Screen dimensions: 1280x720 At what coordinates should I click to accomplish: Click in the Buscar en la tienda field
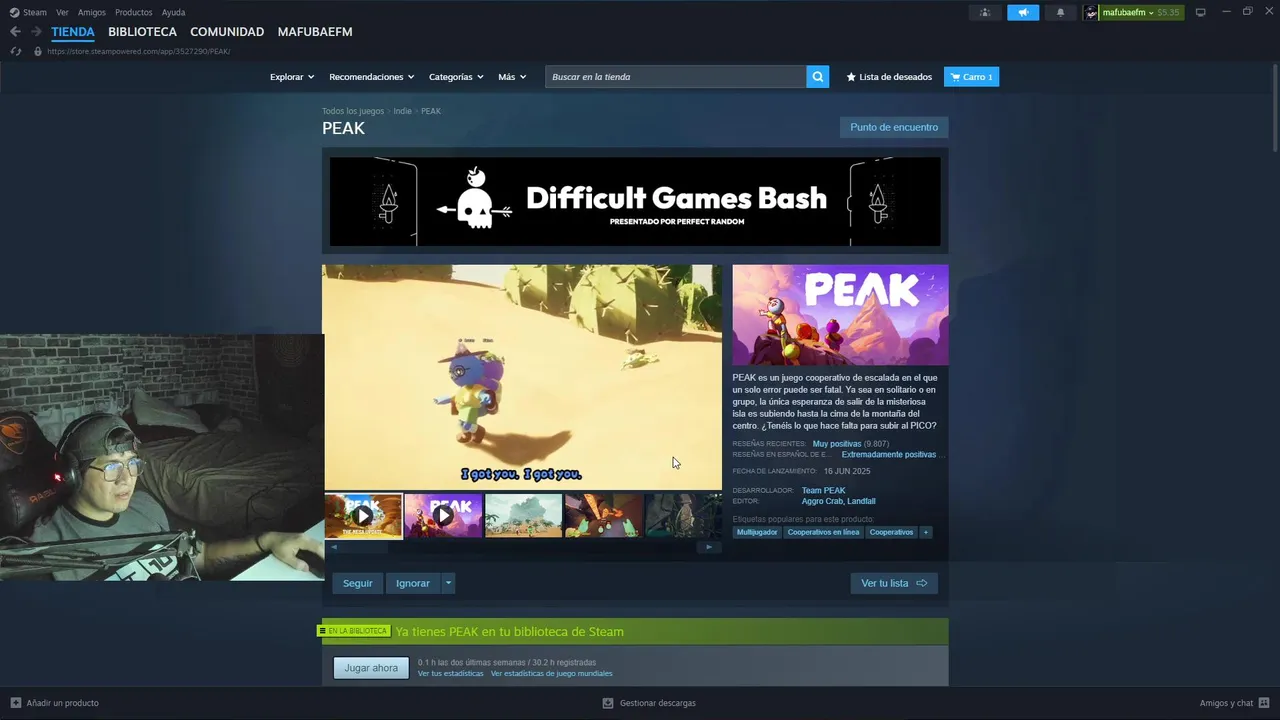tap(676, 77)
